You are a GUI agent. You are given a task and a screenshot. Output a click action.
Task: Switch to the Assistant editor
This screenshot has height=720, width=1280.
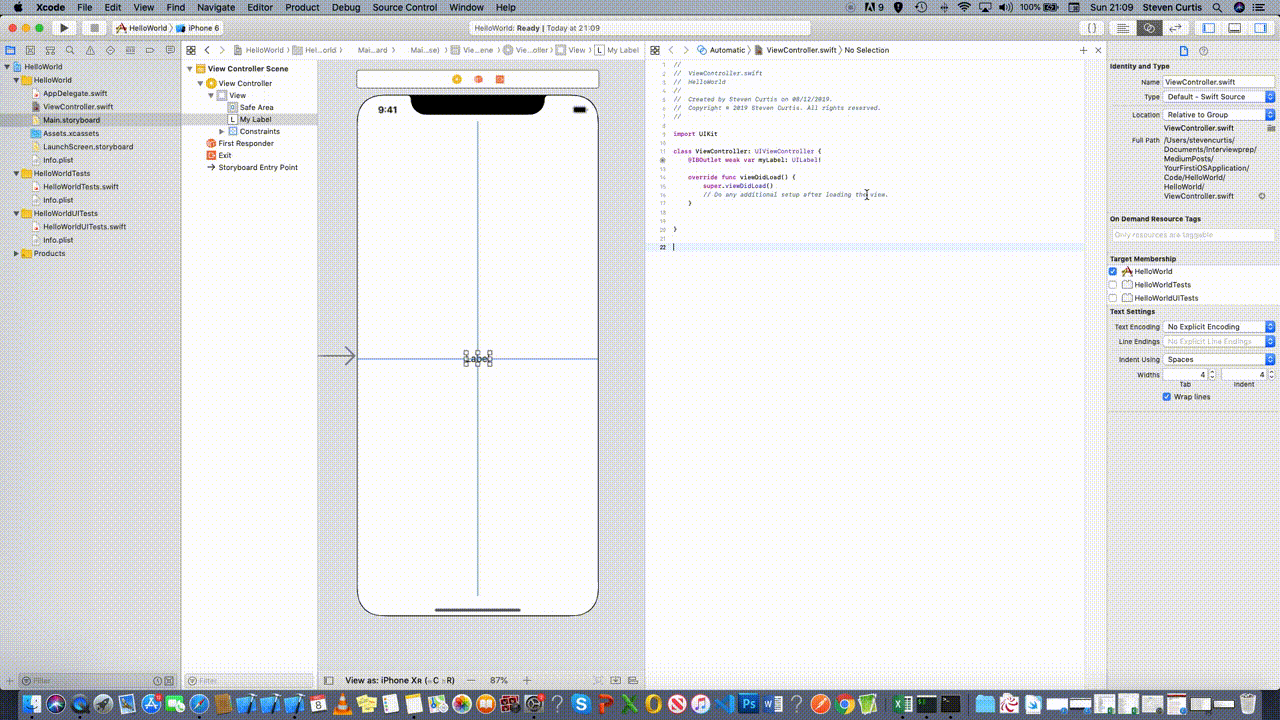(1149, 28)
